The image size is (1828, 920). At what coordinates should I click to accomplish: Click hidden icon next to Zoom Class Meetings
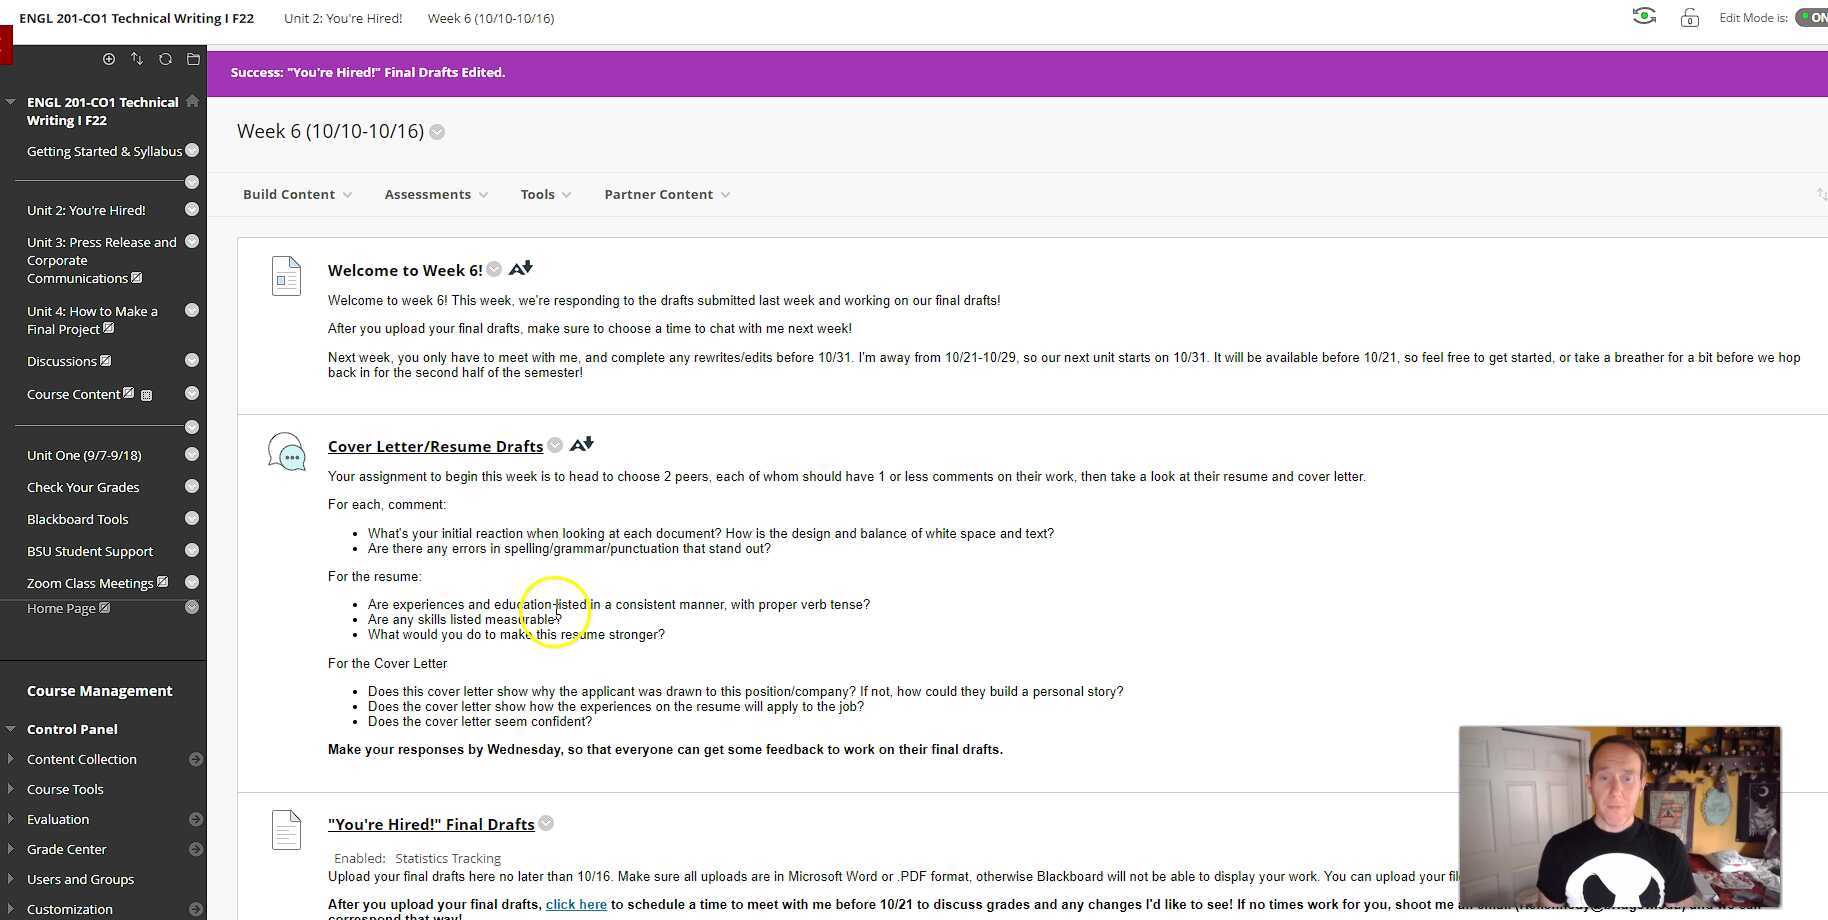coord(162,582)
